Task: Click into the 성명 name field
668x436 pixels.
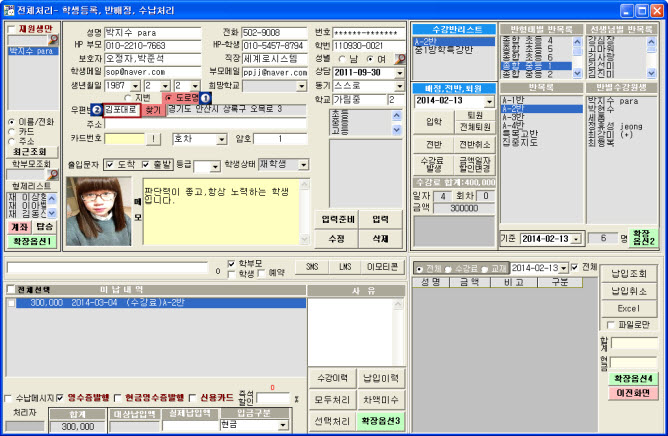Action: [x=153, y=33]
